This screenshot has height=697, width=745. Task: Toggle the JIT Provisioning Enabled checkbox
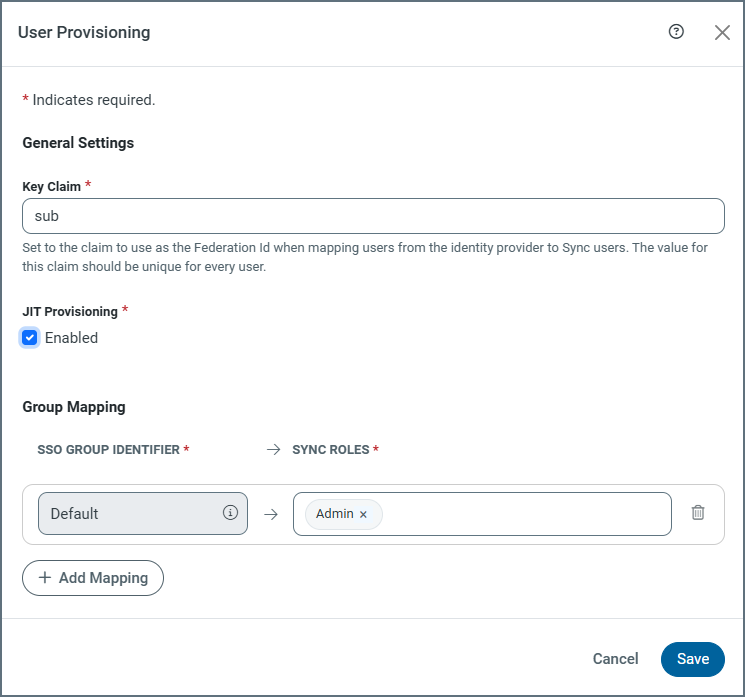30,338
